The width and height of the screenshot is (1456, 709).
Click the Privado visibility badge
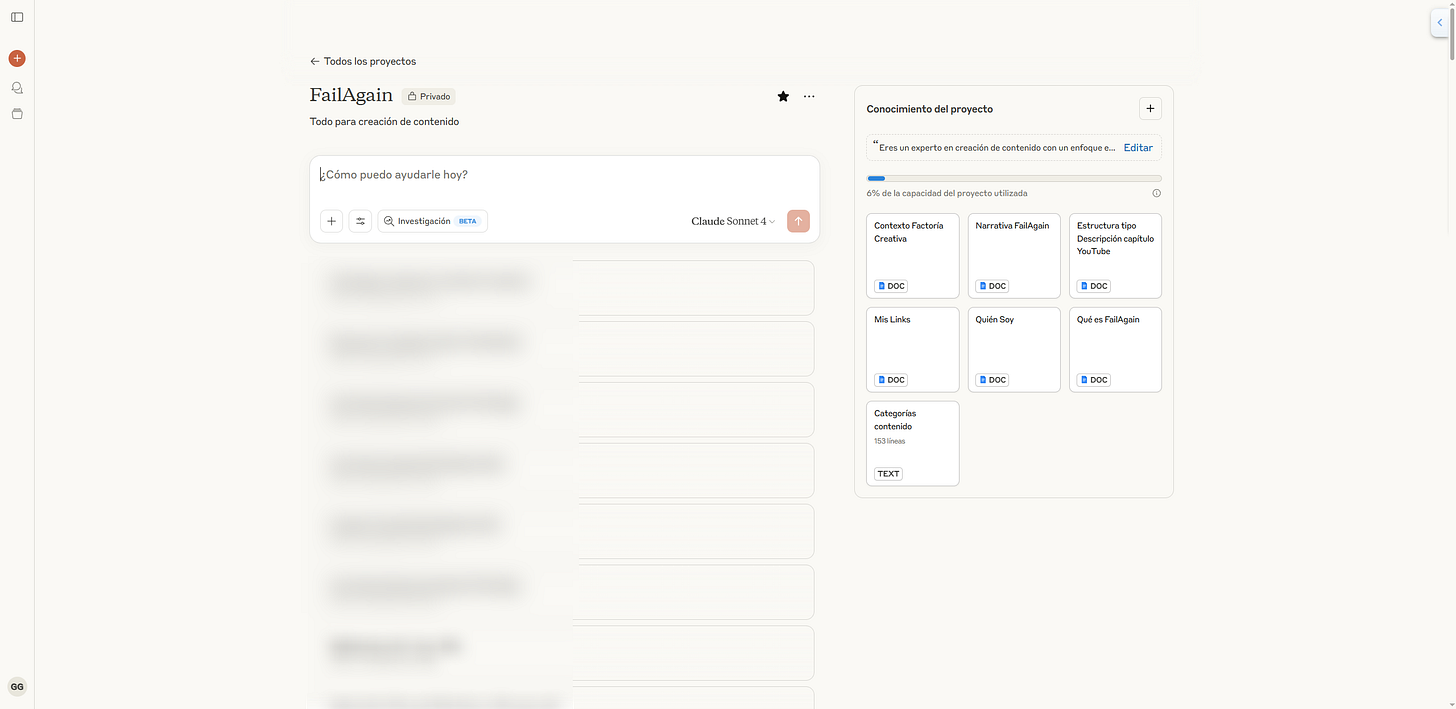pyautogui.click(x=429, y=97)
